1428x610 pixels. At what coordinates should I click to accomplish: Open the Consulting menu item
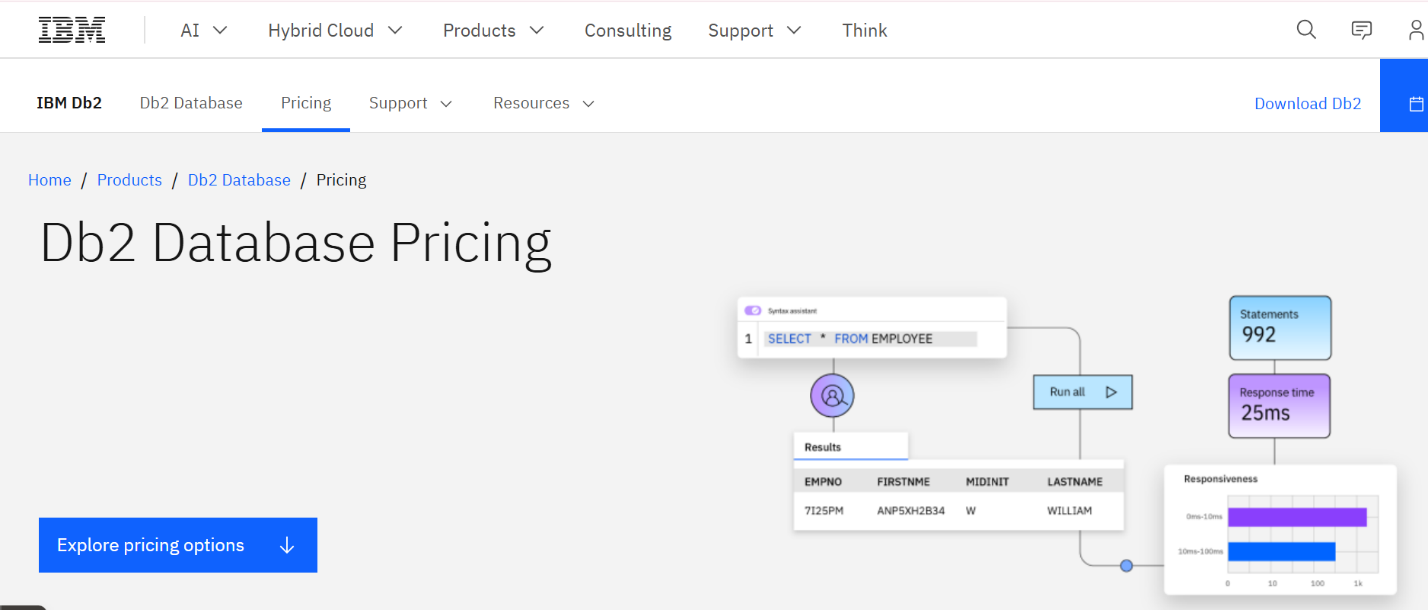click(x=628, y=30)
